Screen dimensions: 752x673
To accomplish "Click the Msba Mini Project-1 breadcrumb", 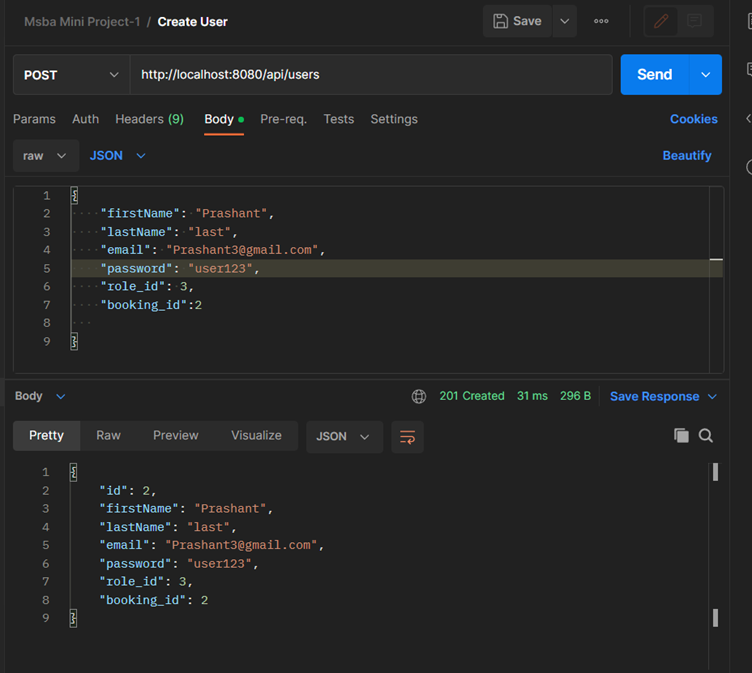I will click(x=82, y=22).
